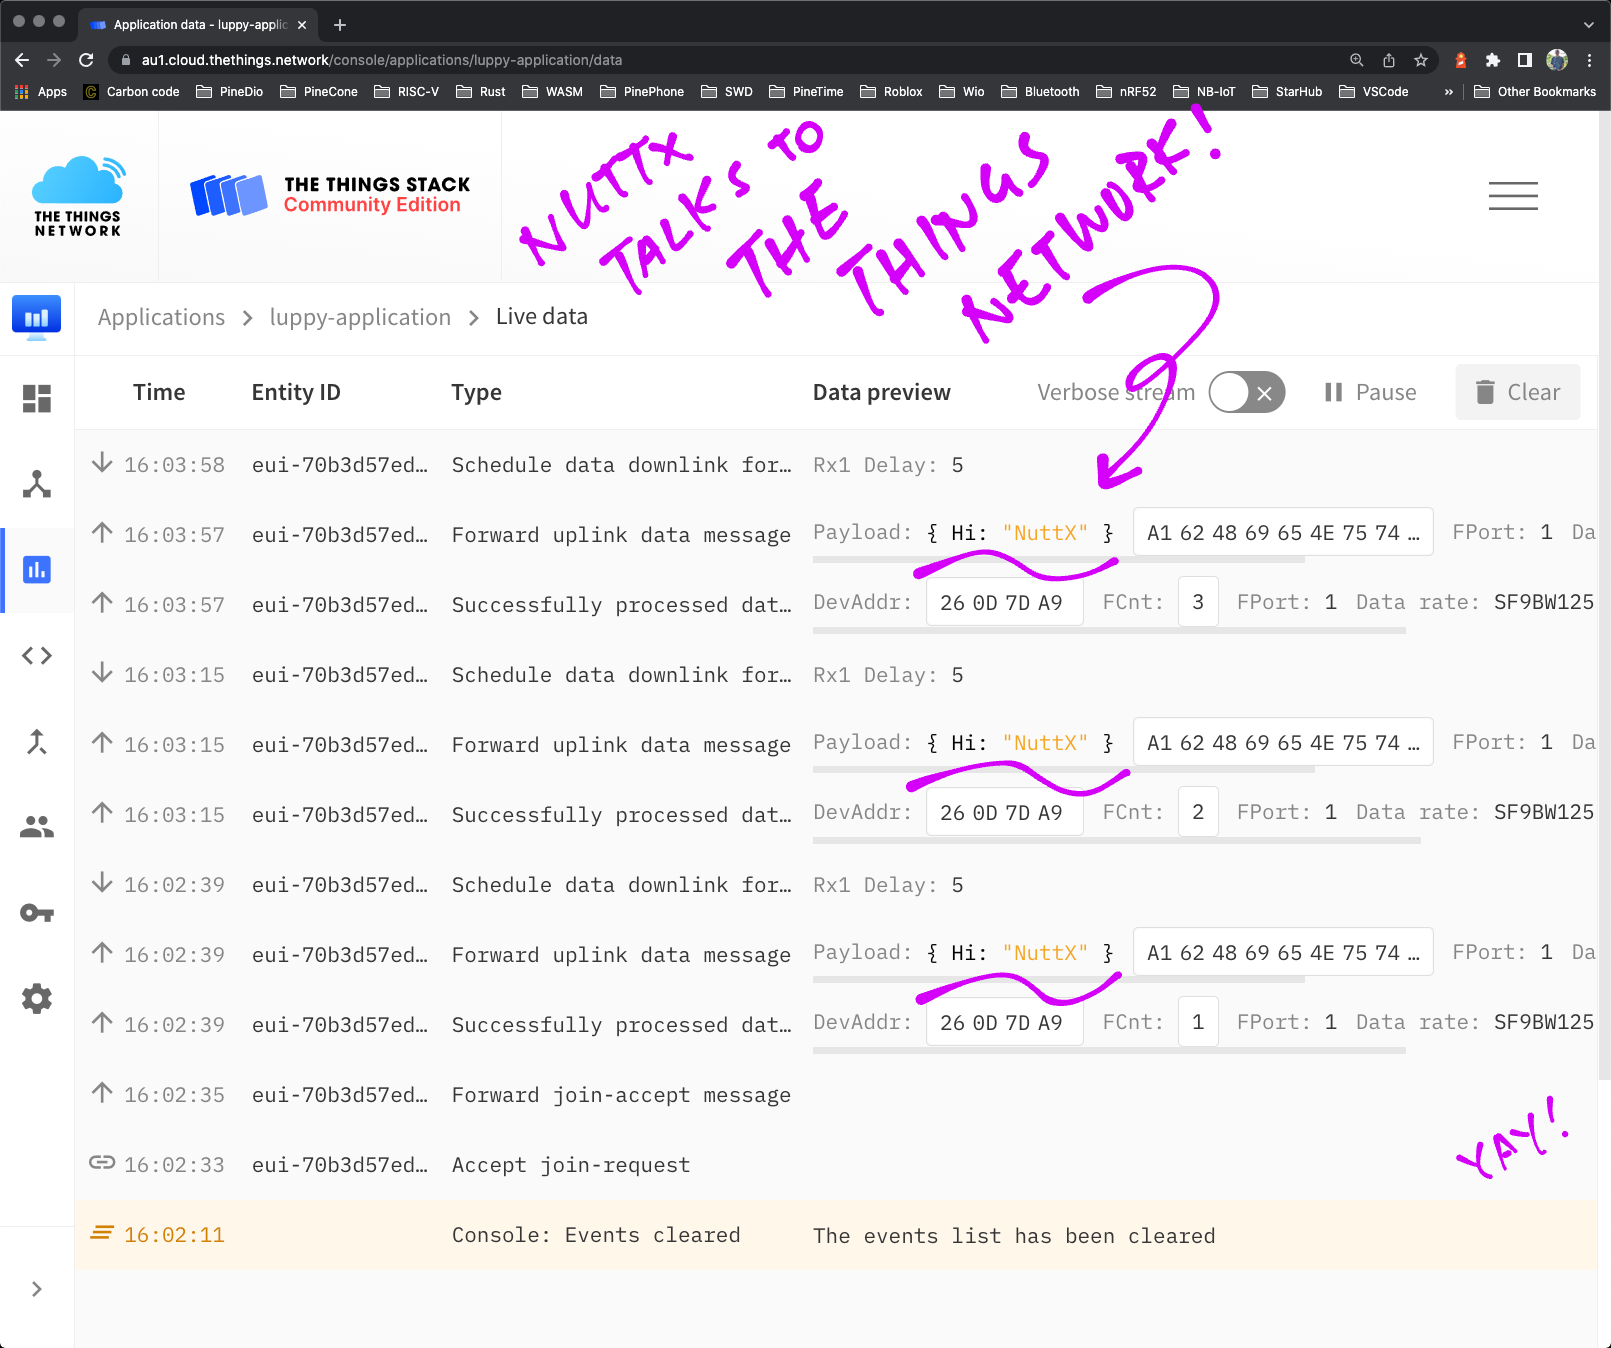Select the End devices icon in sidebar
The height and width of the screenshot is (1348, 1611).
click(37, 484)
